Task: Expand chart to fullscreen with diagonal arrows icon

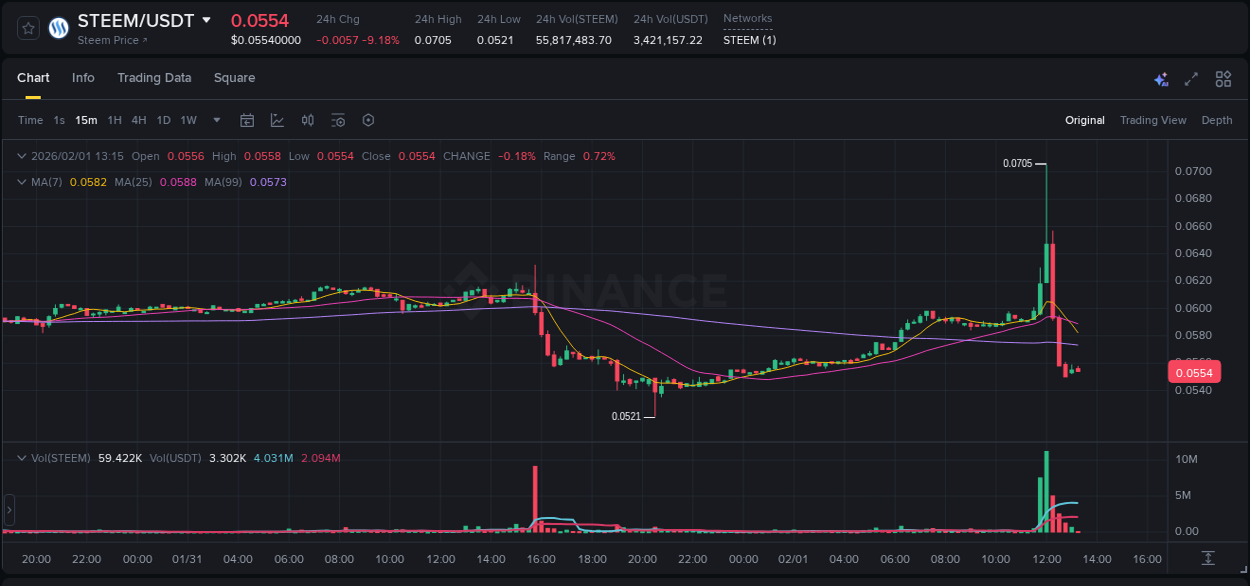Action: (x=1191, y=78)
